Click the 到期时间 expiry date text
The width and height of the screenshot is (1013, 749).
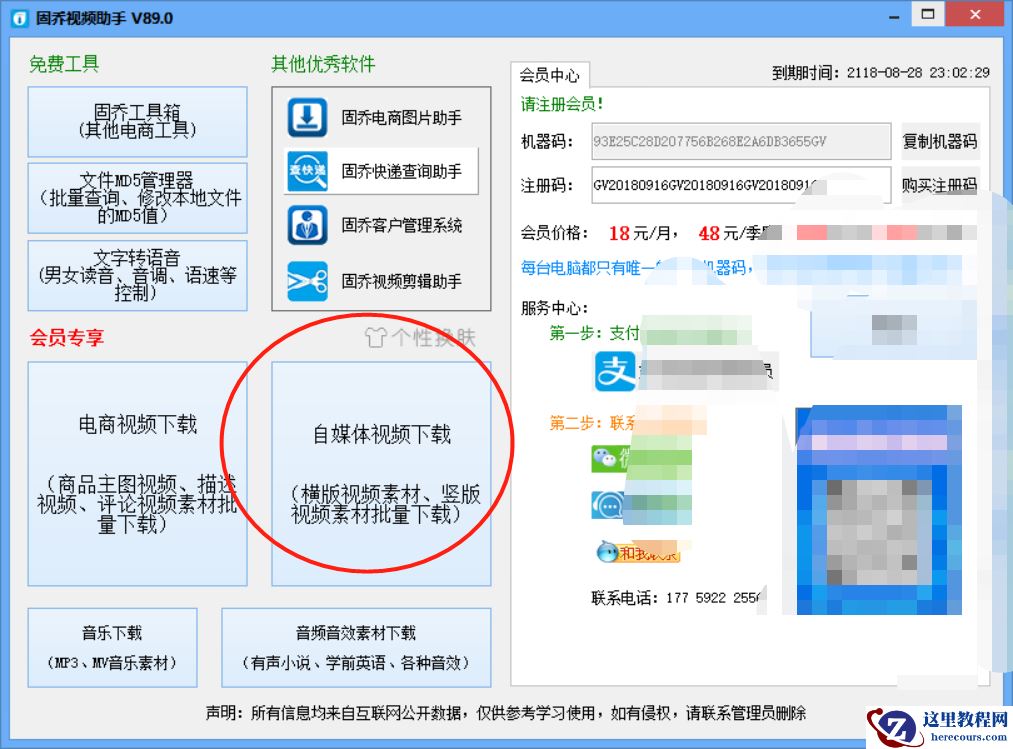(x=881, y=72)
